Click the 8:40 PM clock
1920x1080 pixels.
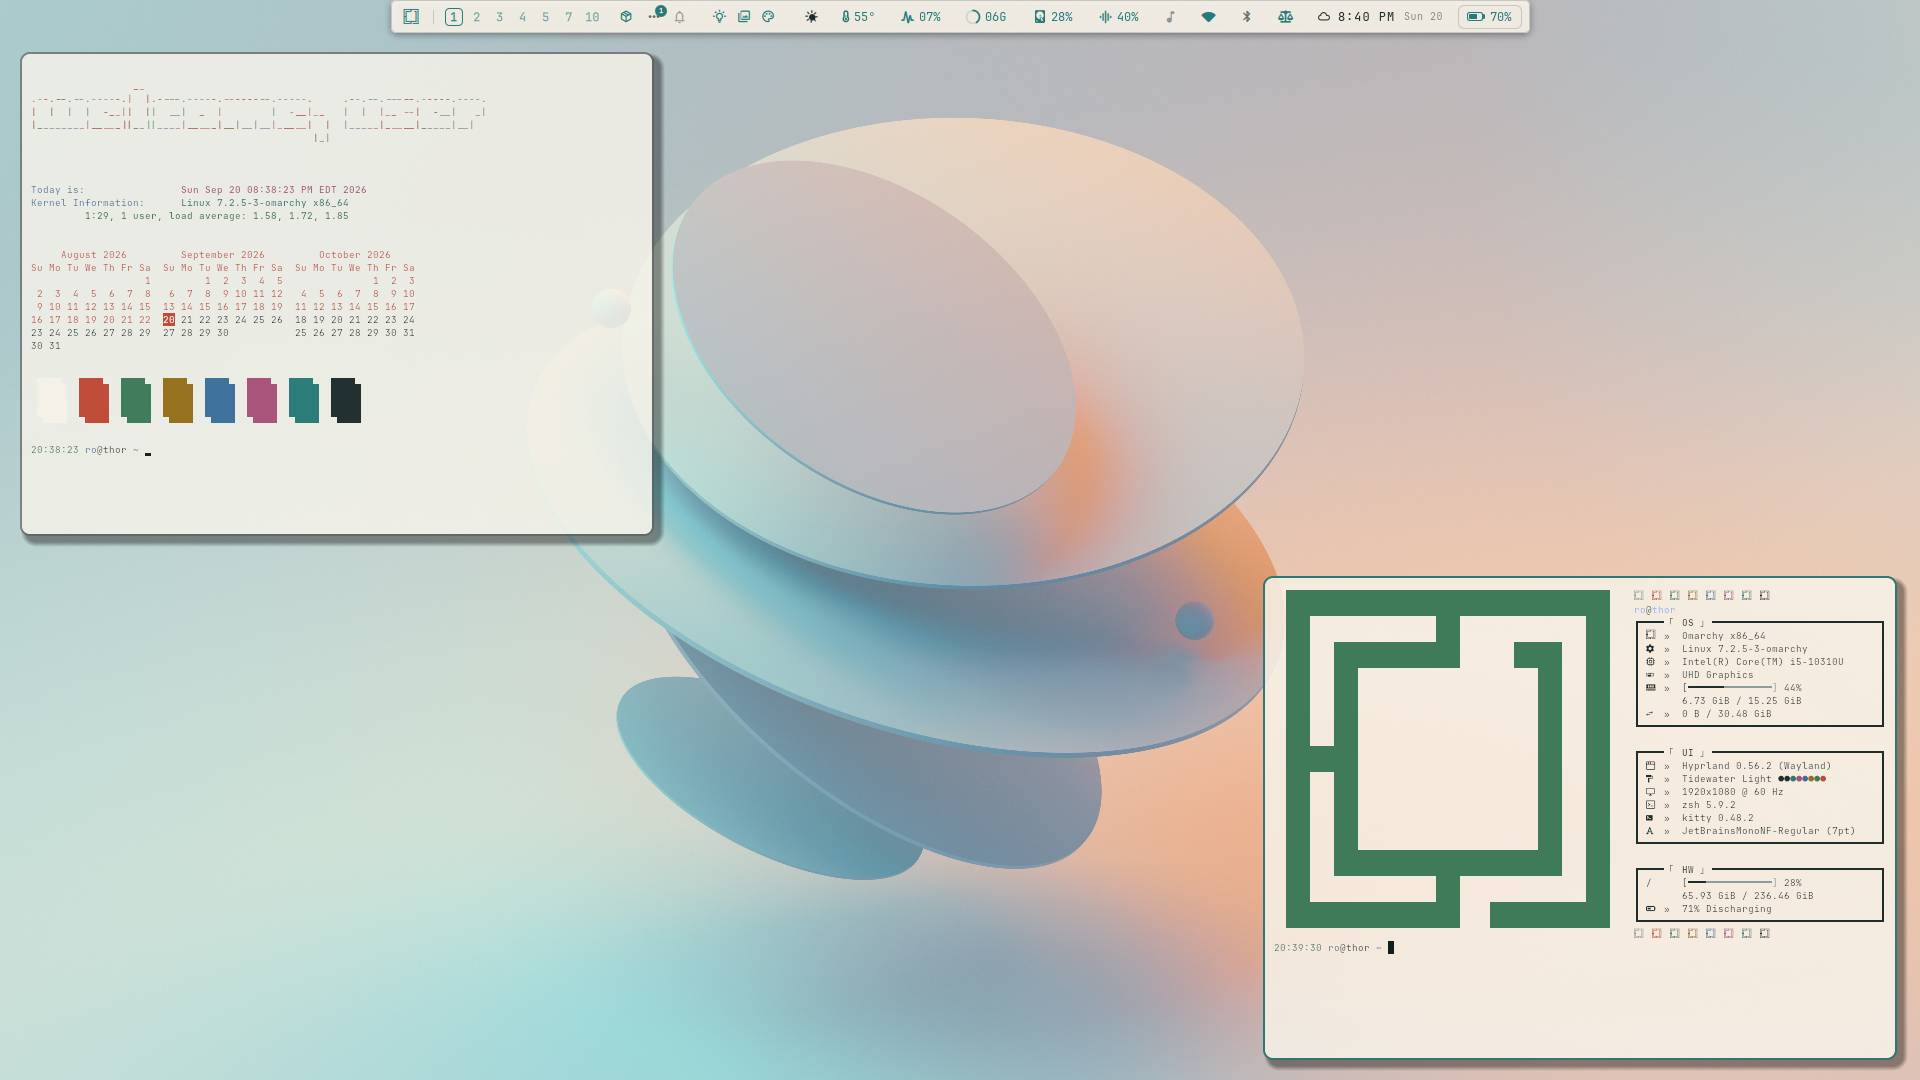click(x=1366, y=17)
